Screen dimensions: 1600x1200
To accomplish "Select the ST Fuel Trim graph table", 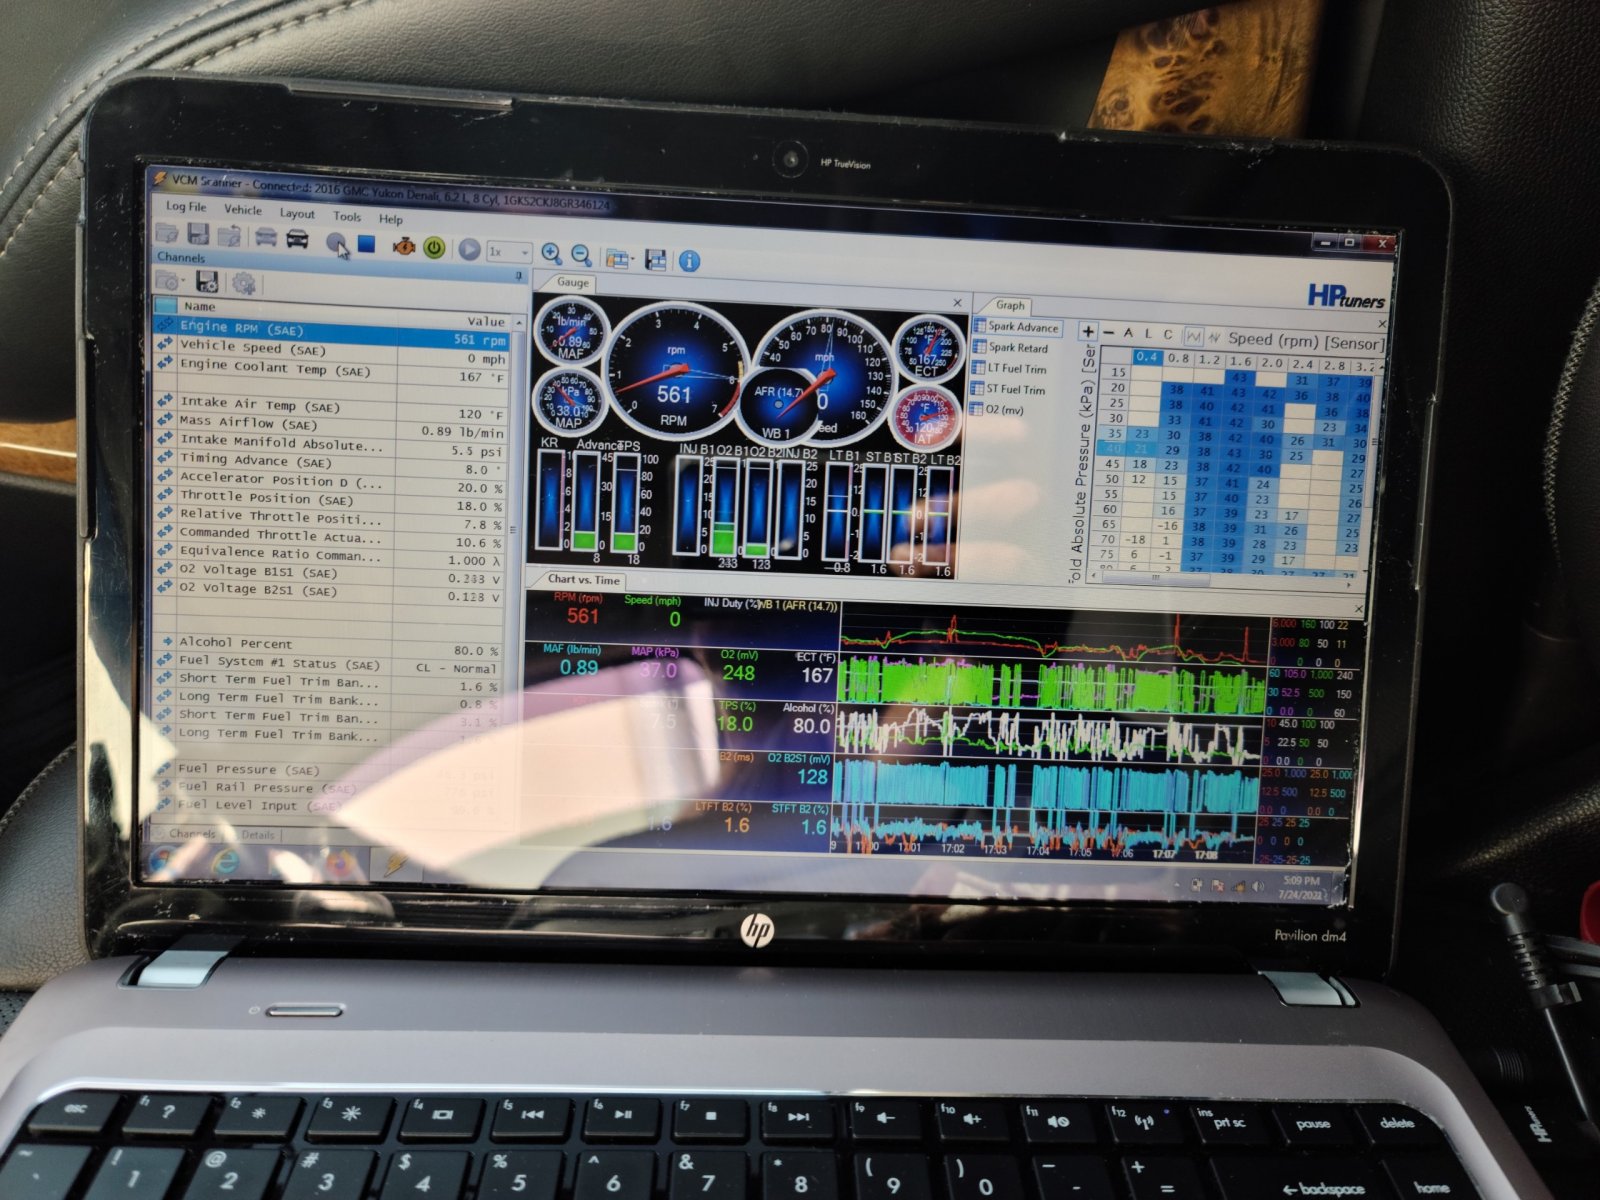I will 1010,390.
